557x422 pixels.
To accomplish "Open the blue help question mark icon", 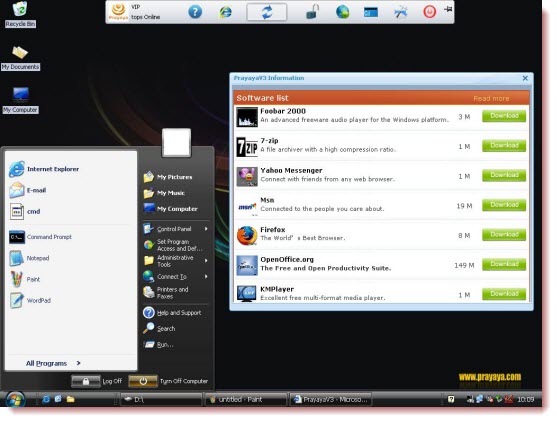I will 195,12.
